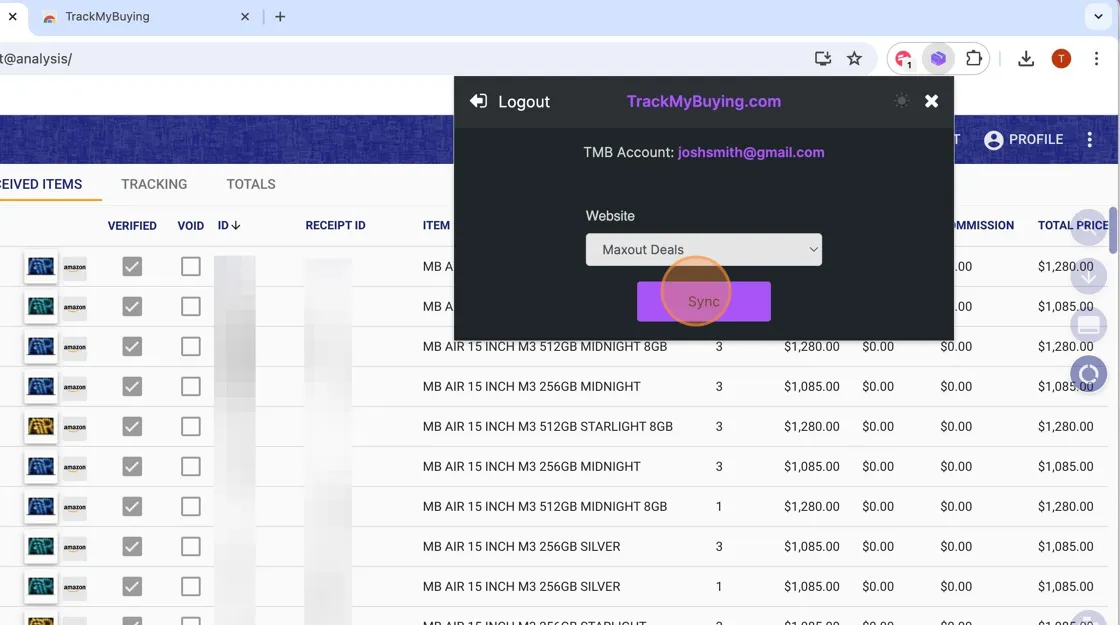Open product thumbnail in 512GB STARLIGHT 8GB row
The height and width of the screenshot is (625, 1120).
pyautogui.click(x=41, y=426)
